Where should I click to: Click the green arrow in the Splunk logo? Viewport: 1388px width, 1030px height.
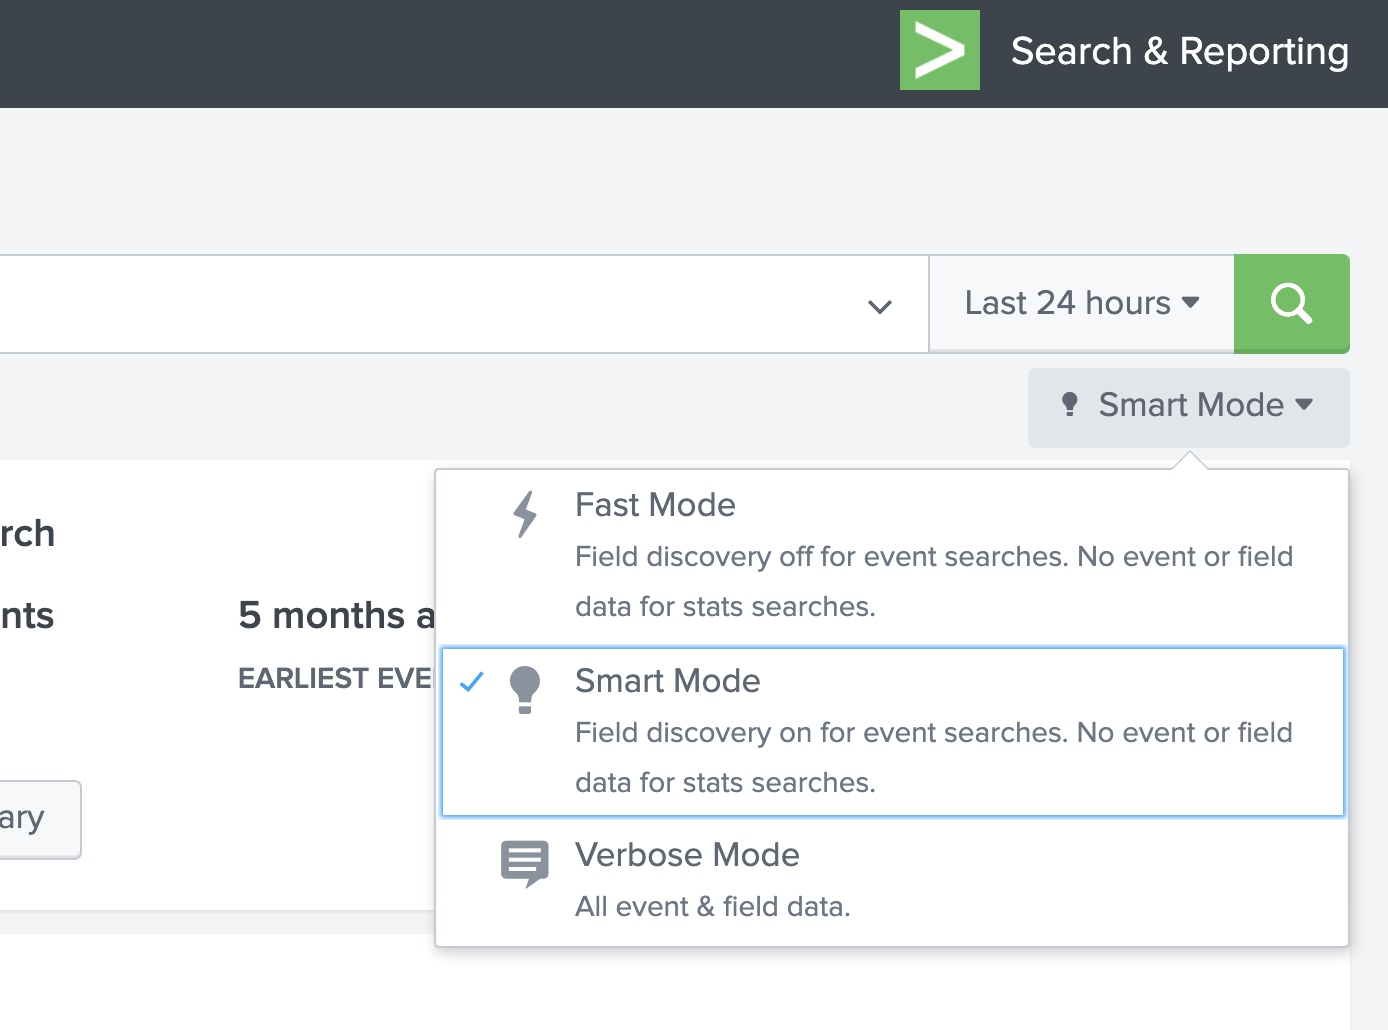click(939, 49)
